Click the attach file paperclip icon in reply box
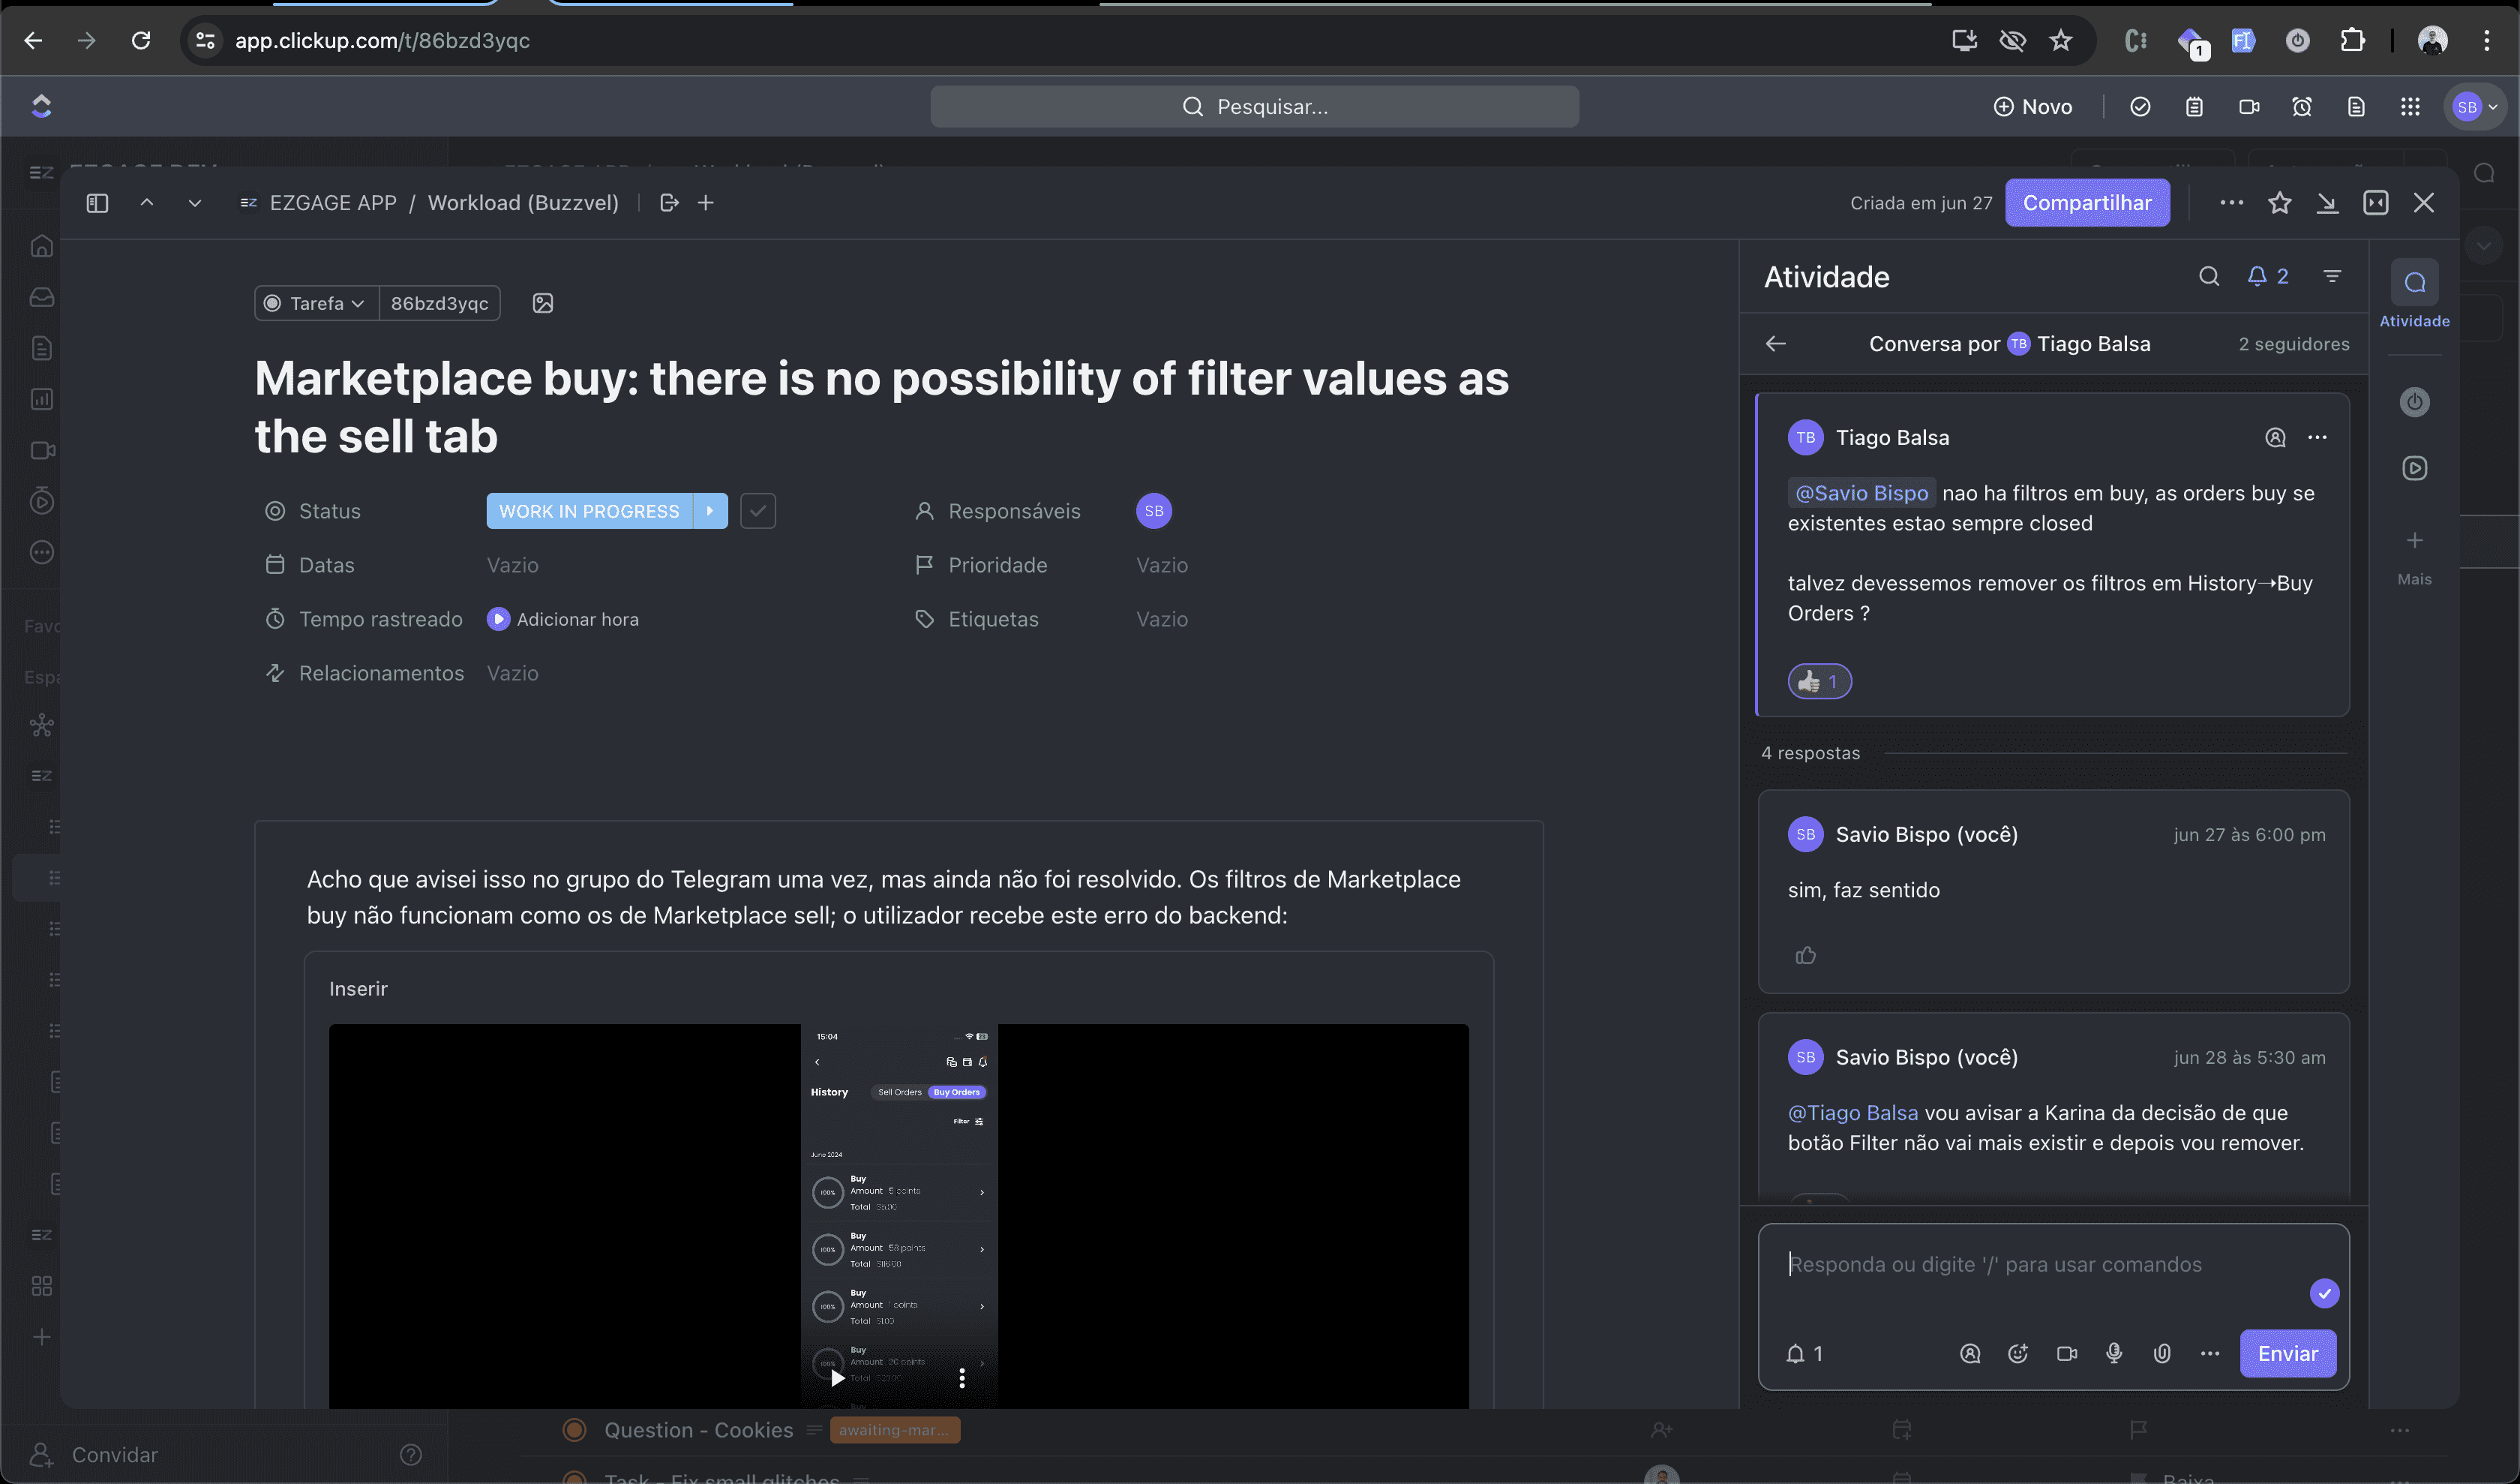This screenshot has width=2520, height=1484. [x=2162, y=1353]
